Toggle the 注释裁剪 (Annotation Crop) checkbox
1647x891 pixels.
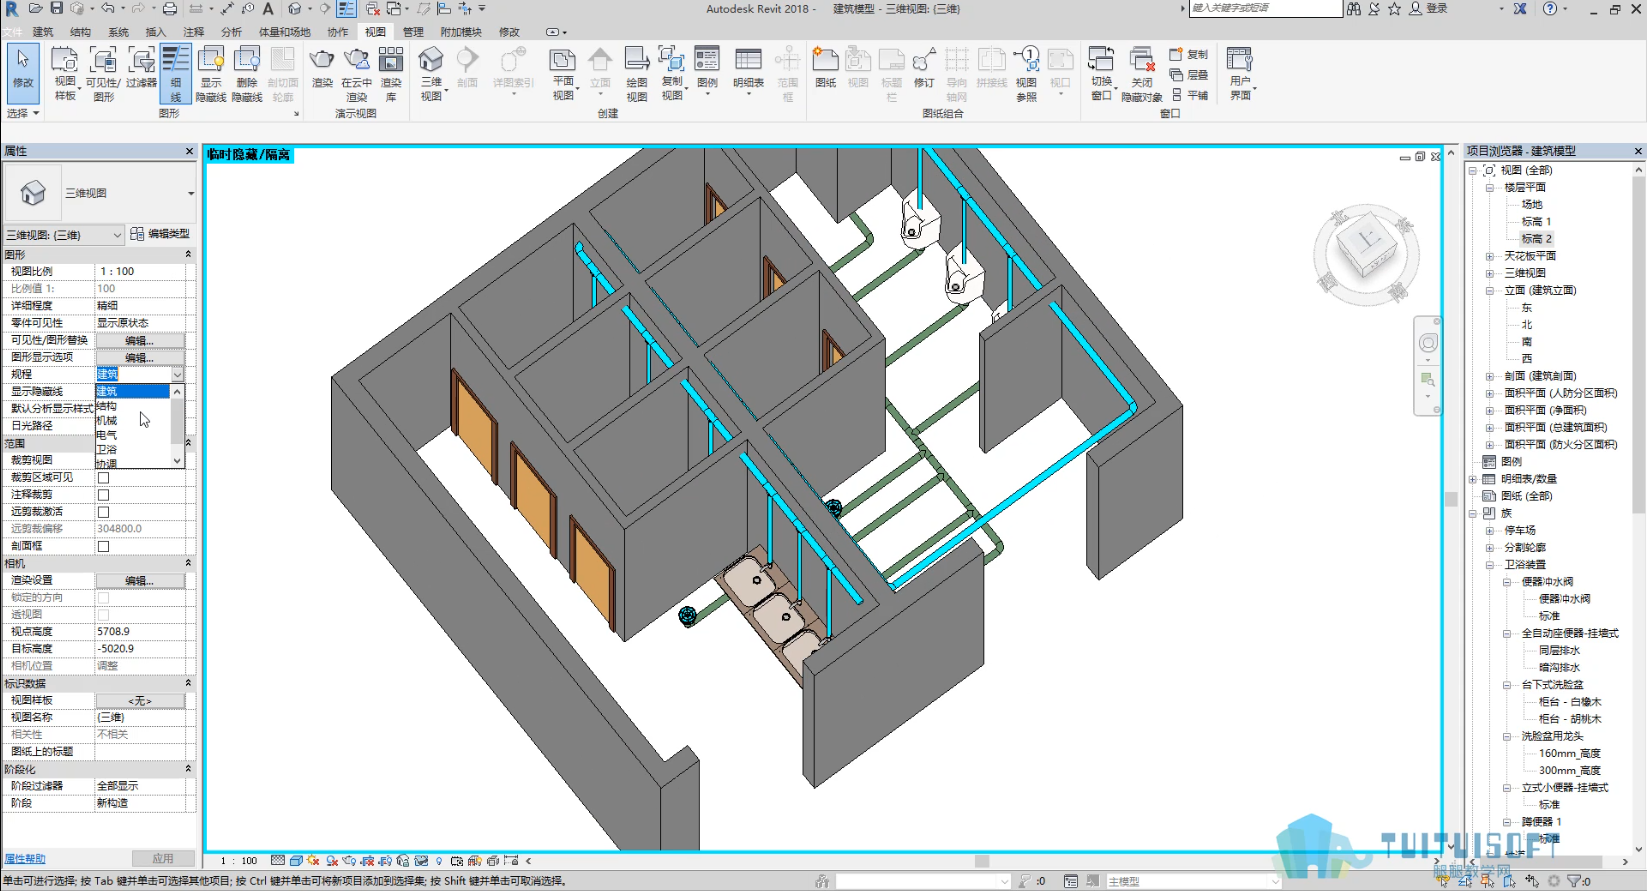[x=103, y=494]
